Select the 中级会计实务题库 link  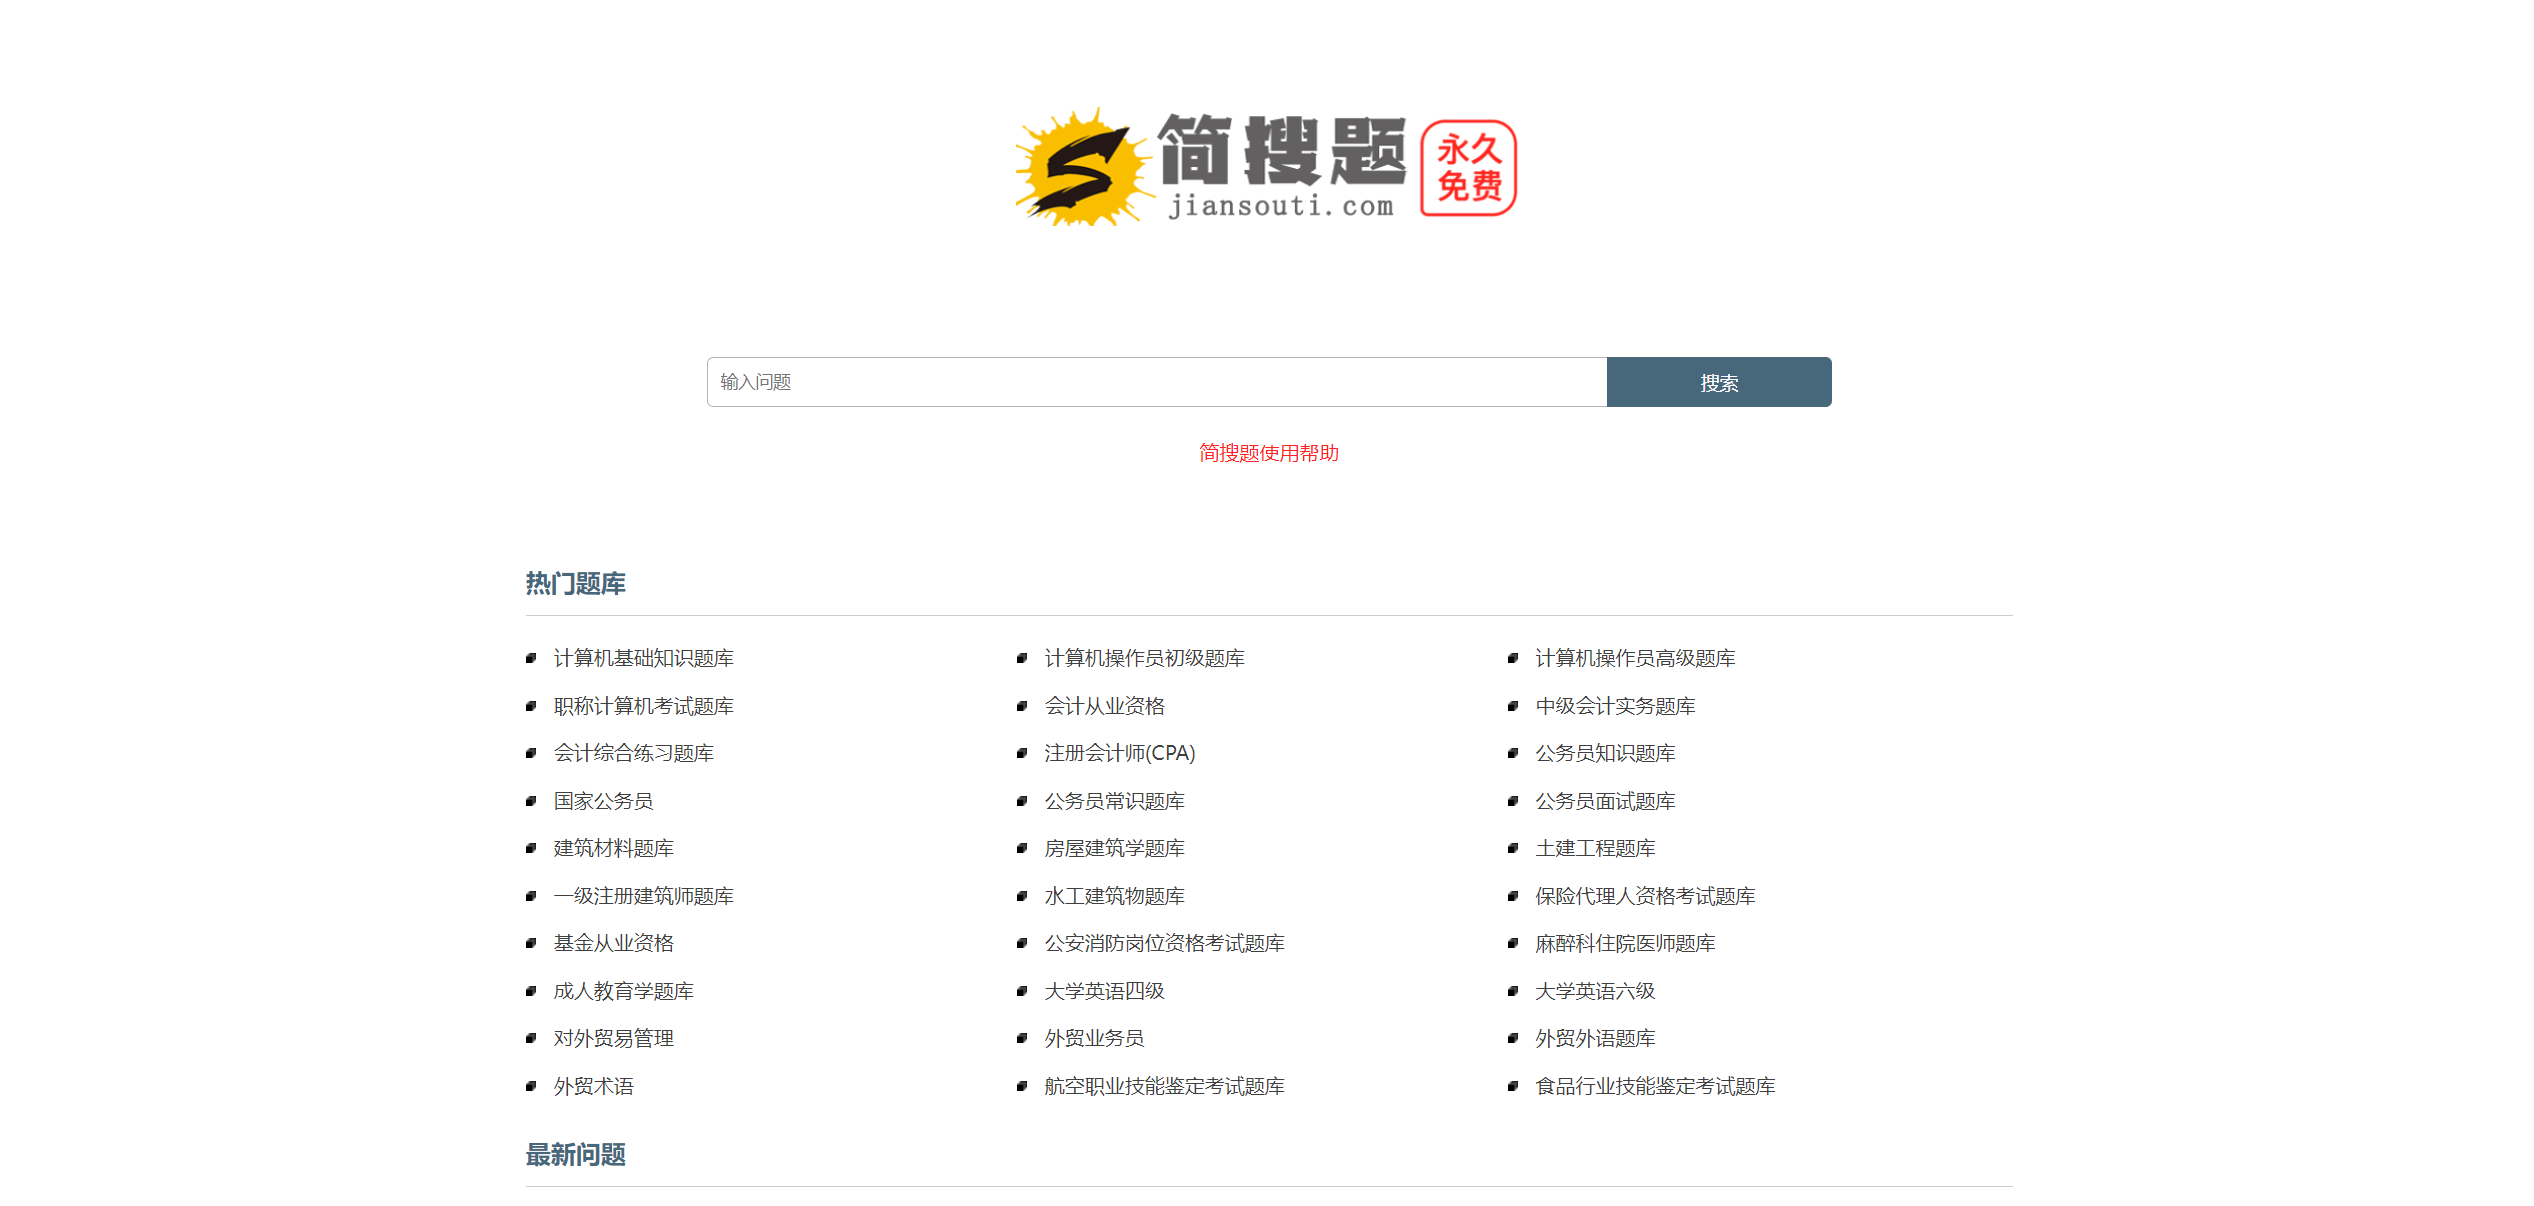coord(1615,706)
